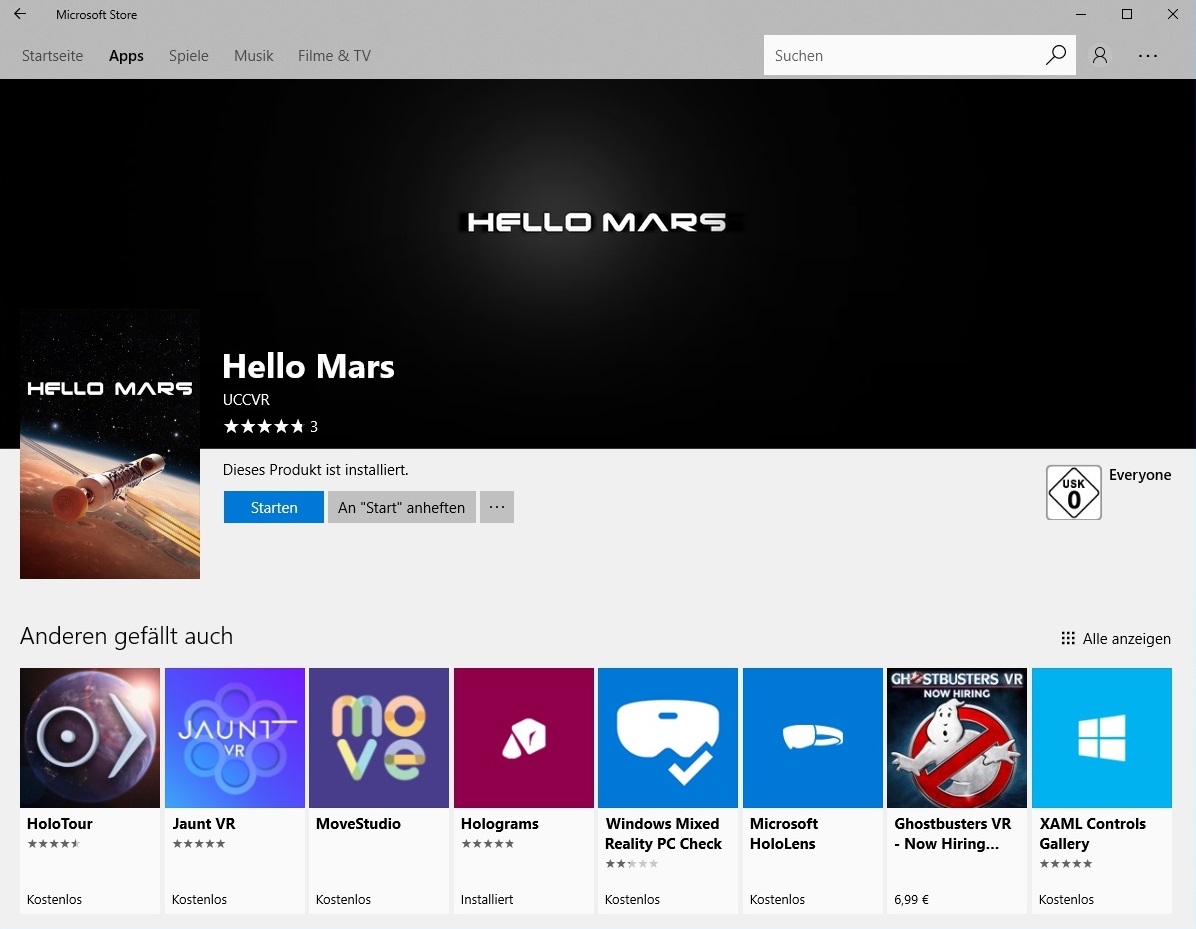The image size is (1196, 929).
Task: Select the Microsoft HoloLens app icon
Action: [812, 738]
